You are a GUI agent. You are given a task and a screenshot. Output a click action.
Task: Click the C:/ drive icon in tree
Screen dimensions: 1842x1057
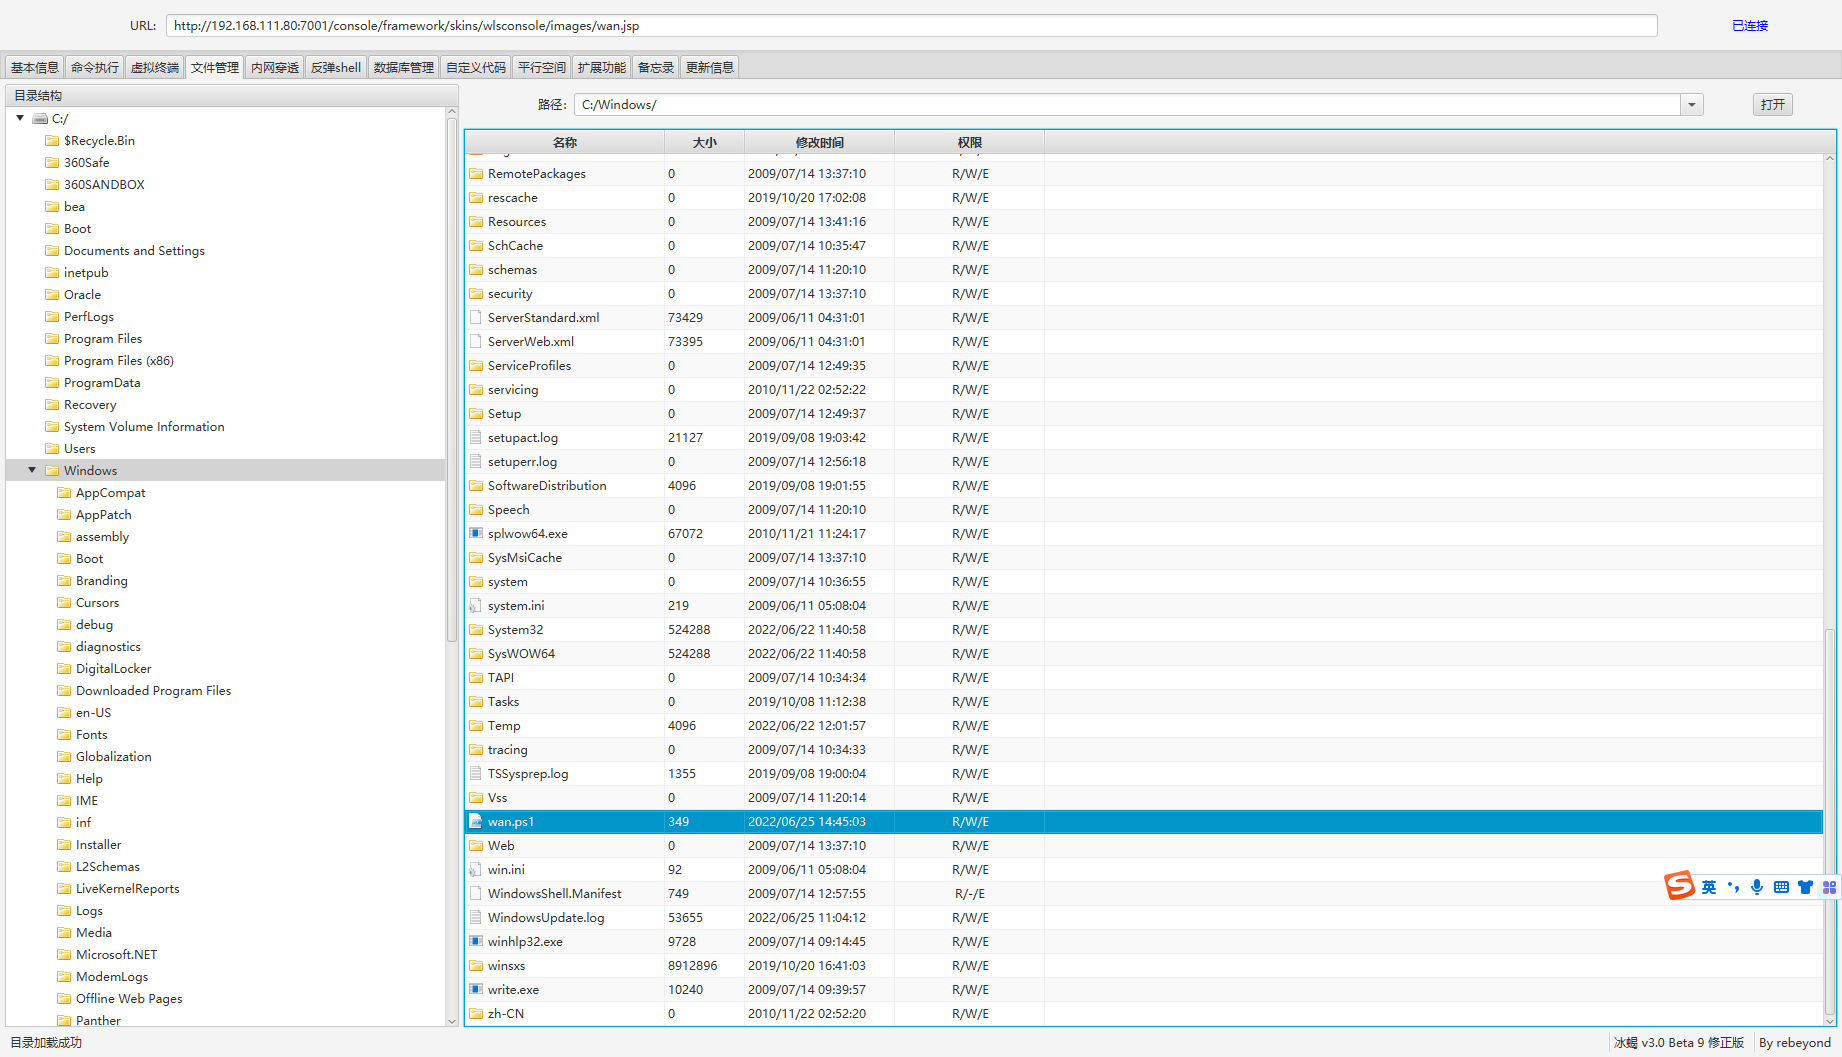click(40, 118)
